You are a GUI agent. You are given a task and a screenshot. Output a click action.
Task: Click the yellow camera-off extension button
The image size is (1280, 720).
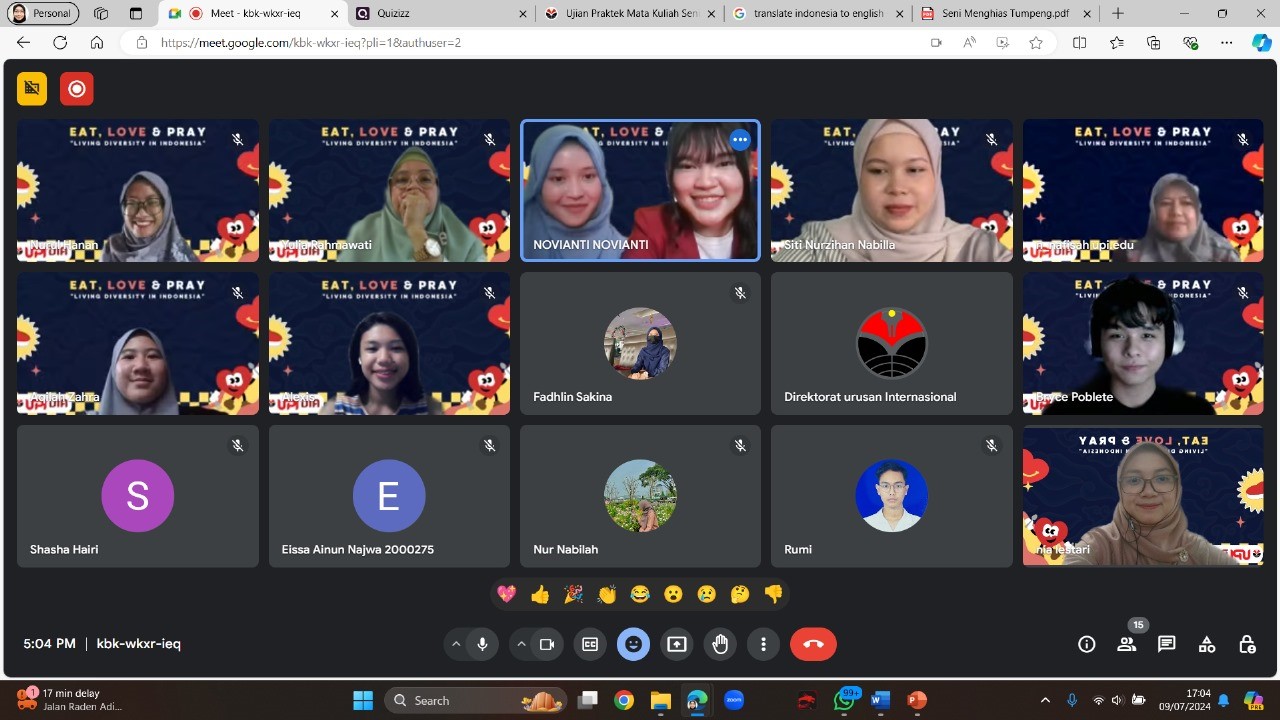tap(32, 89)
